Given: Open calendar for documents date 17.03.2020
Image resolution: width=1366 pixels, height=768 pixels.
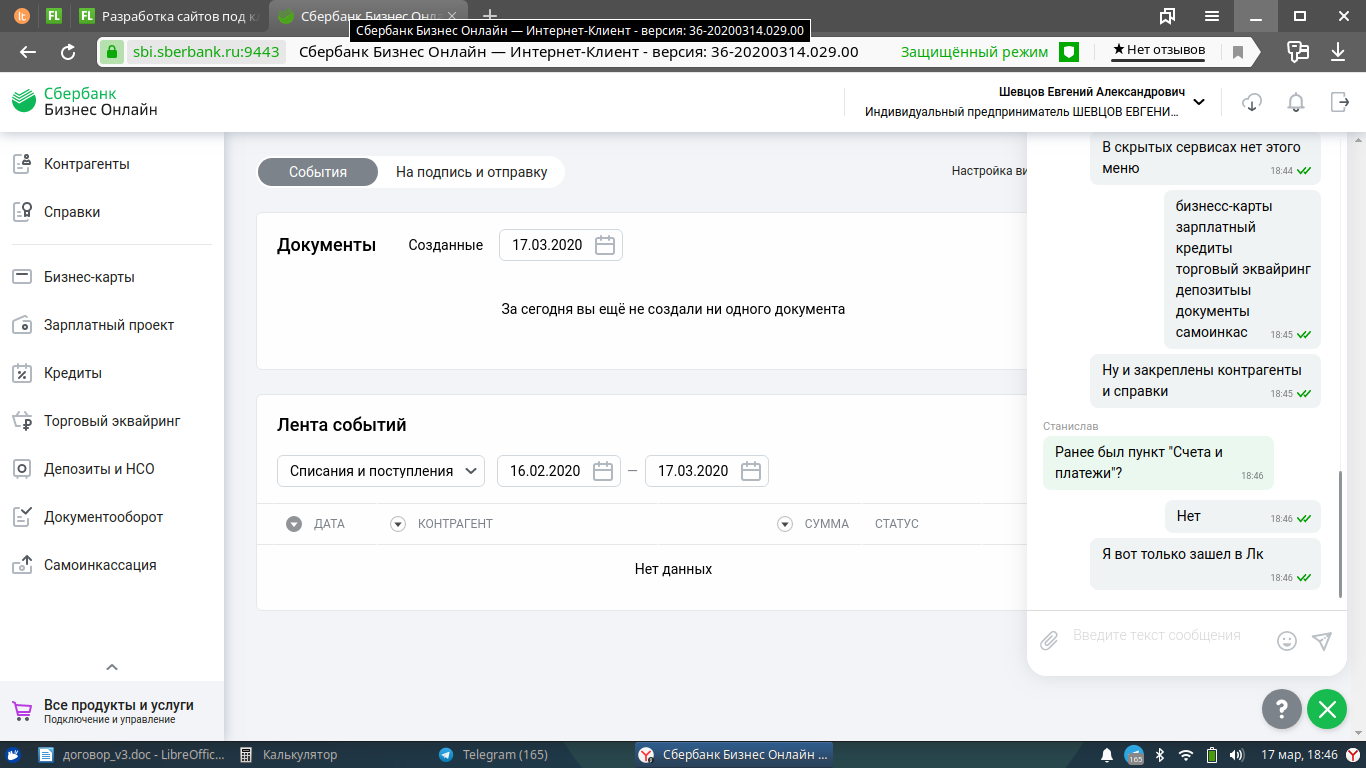Looking at the screenshot, I should point(604,245).
